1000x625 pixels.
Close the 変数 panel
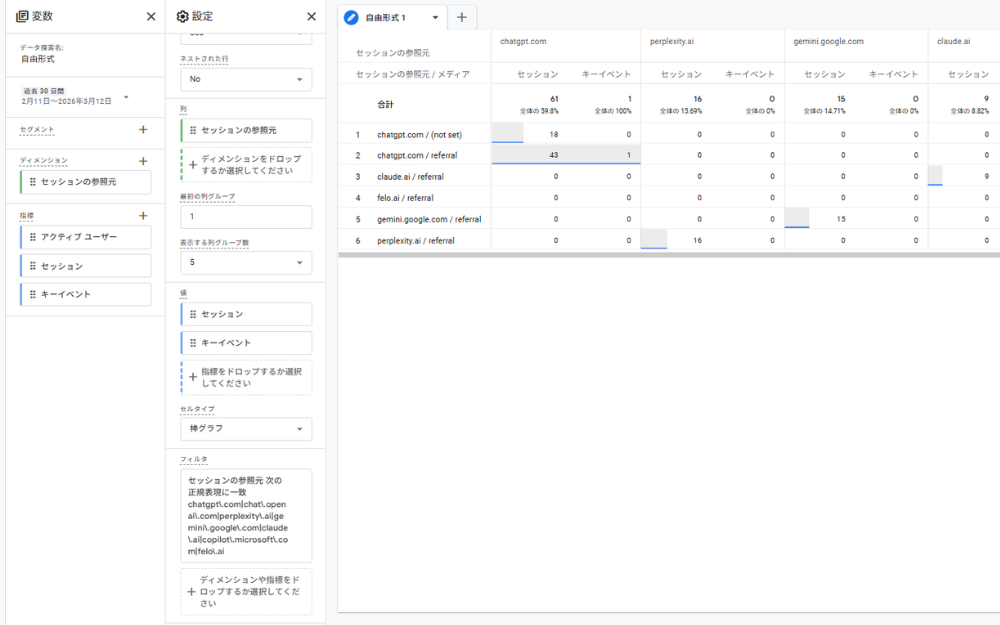151,16
